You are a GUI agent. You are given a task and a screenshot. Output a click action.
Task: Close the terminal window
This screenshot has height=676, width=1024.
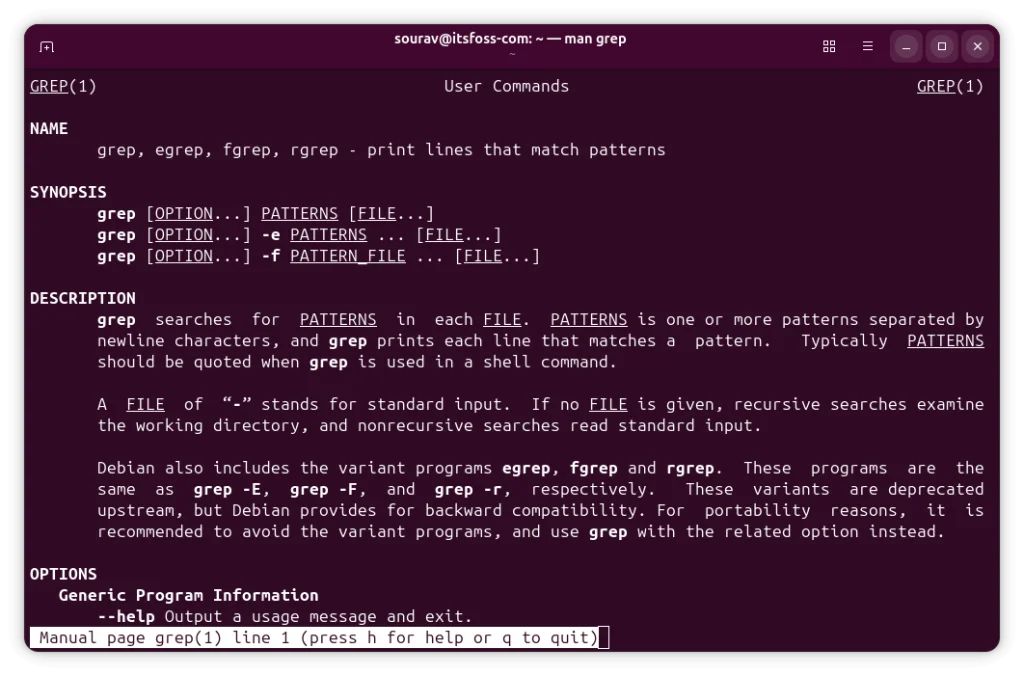coord(977,46)
